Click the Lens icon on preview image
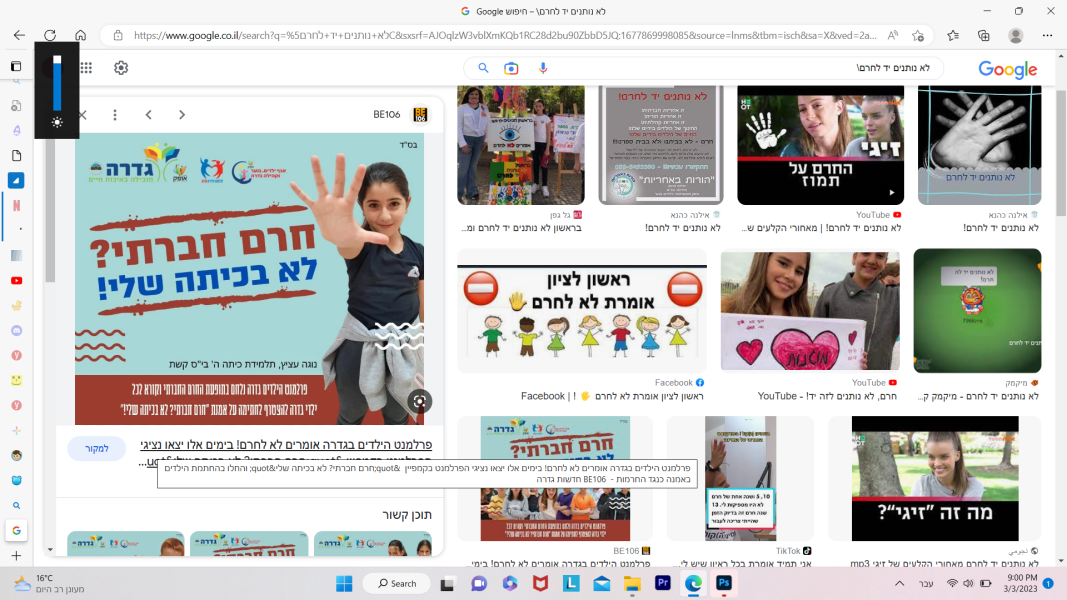 (x=420, y=401)
